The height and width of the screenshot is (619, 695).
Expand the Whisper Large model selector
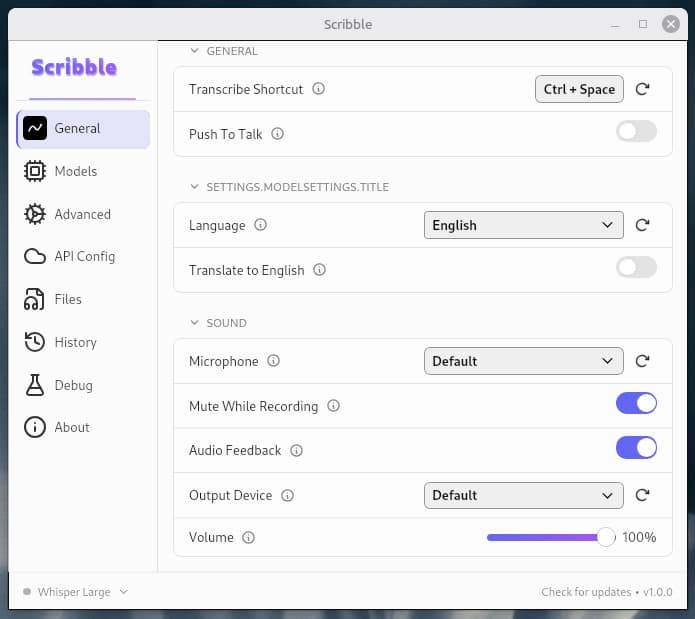[76, 592]
